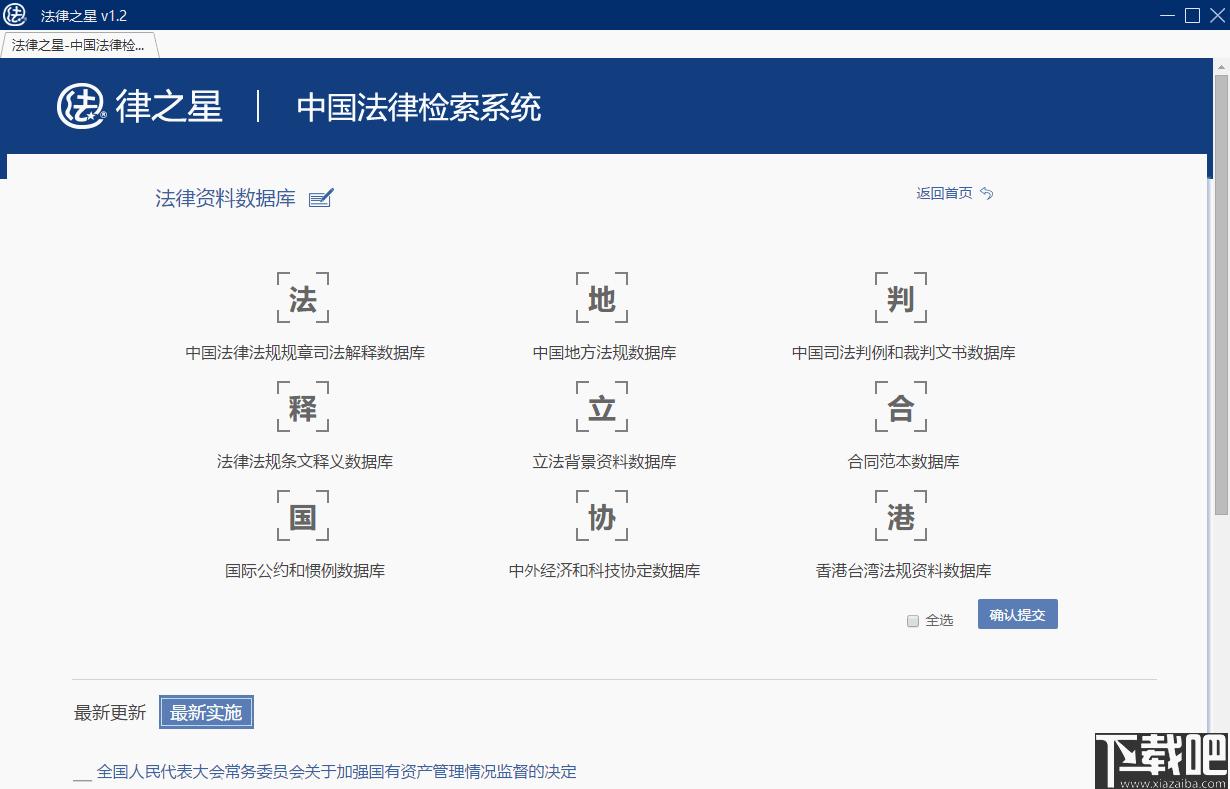Viewport: 1230px width, 789px height.
Task: Open 中外经济和科技协定数据库 label
Action: pos(605,571)
